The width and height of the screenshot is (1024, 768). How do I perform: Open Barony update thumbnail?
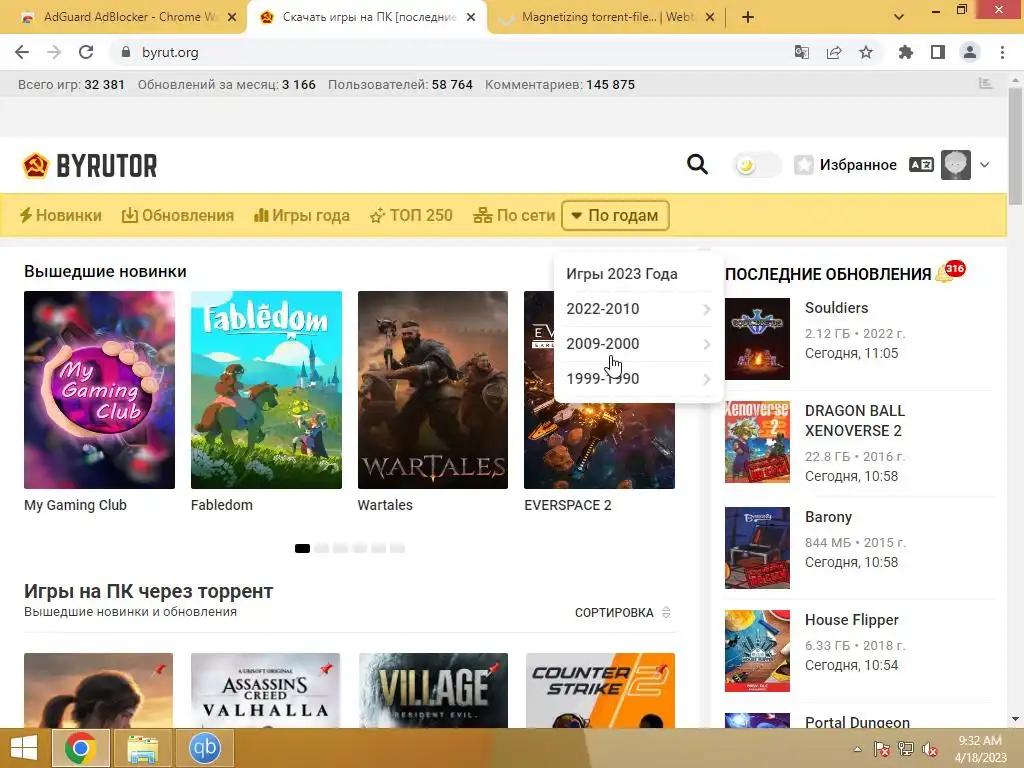pyautogui.click(x=757, y=548)
